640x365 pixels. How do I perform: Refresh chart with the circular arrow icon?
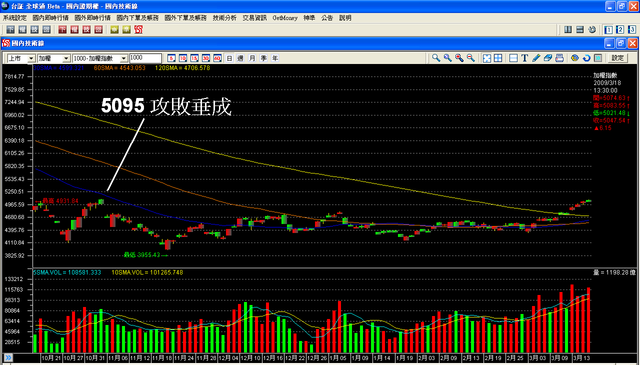(586, 58)
